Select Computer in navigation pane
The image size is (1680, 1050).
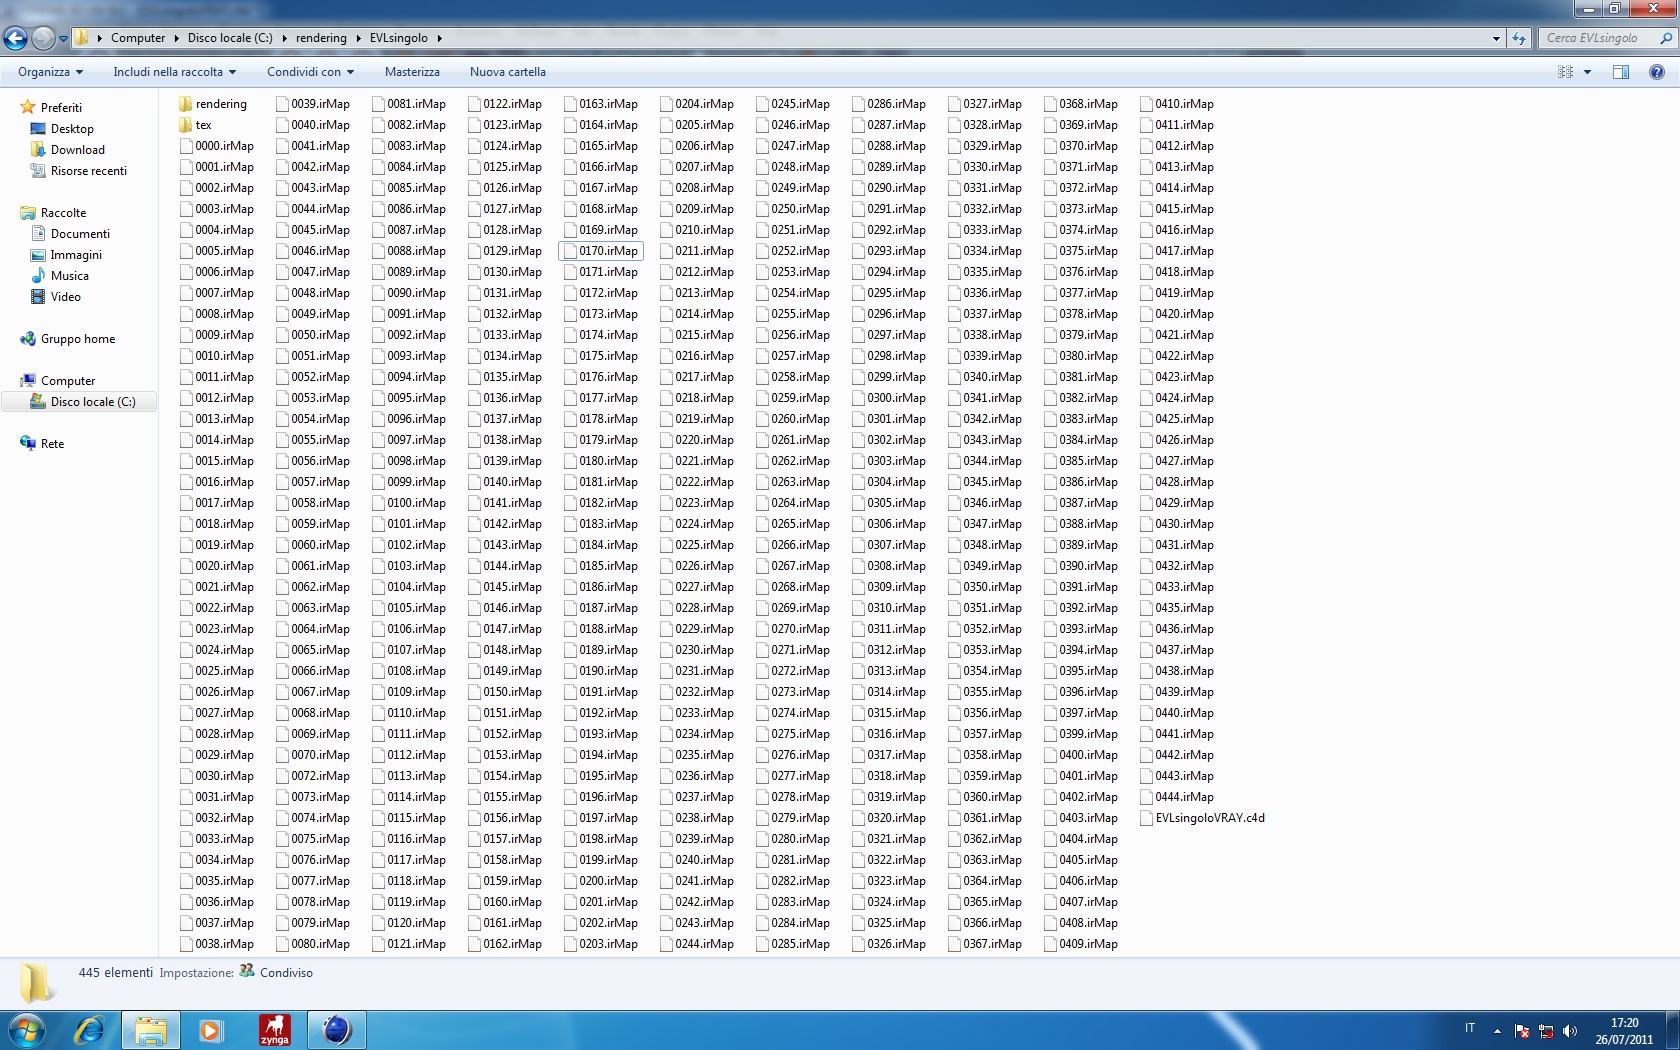(x=67, y=381)
